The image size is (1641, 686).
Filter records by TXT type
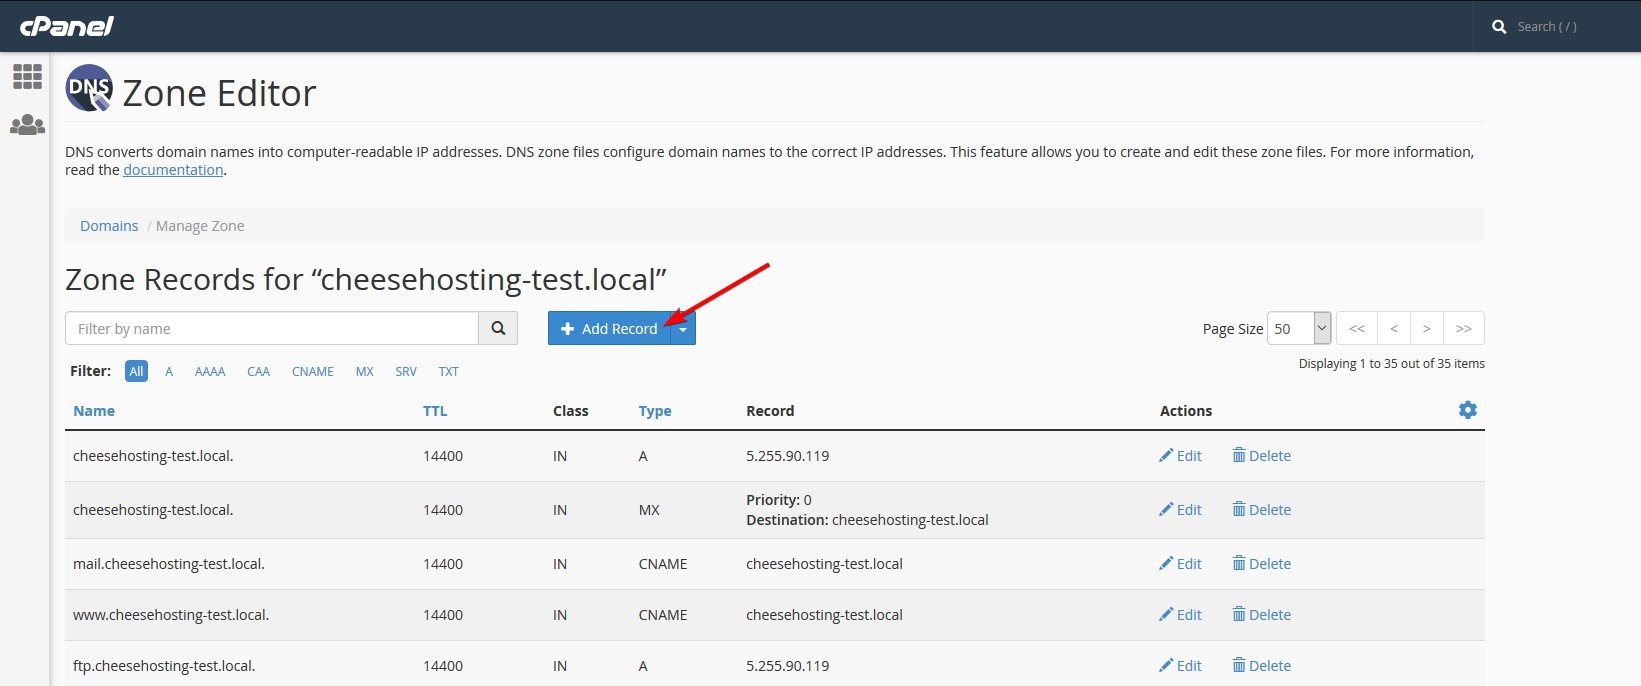tap(448, 371)
